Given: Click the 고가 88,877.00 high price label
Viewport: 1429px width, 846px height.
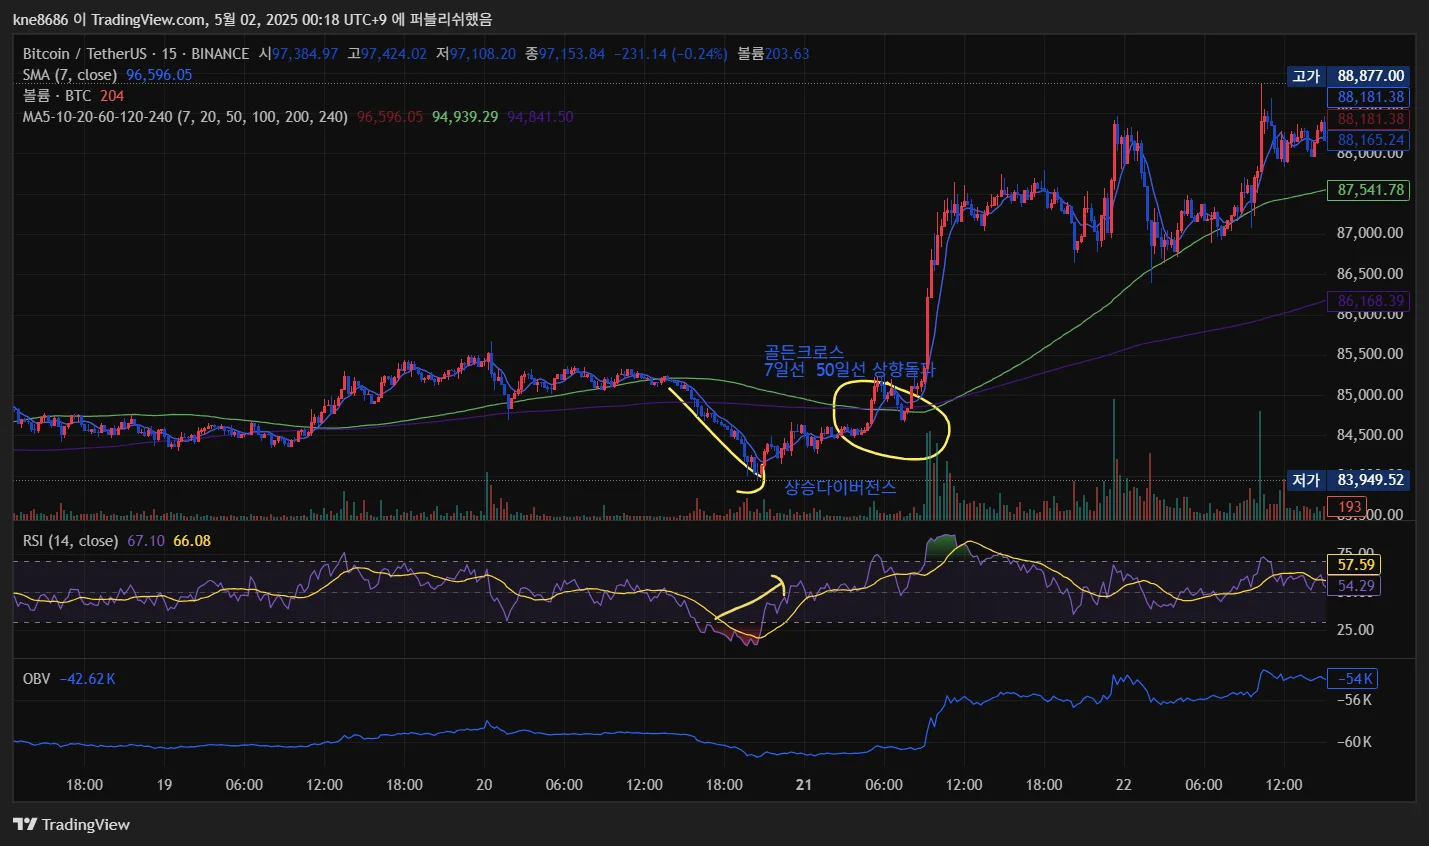Looking at the screenshot, I should pos(1348,76).
